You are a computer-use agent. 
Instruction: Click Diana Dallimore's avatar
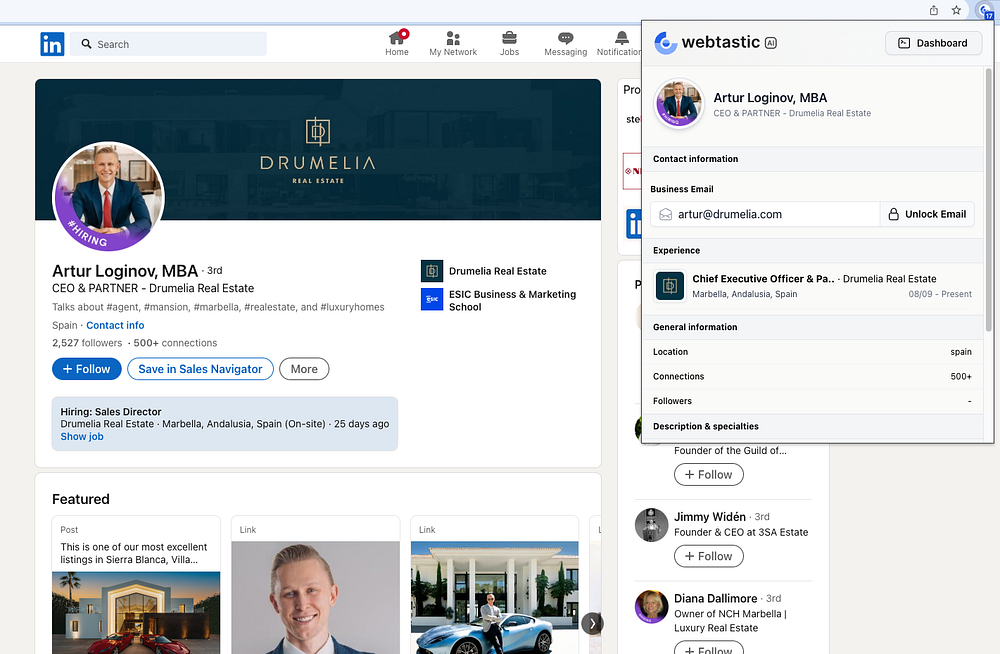point(651,607)
